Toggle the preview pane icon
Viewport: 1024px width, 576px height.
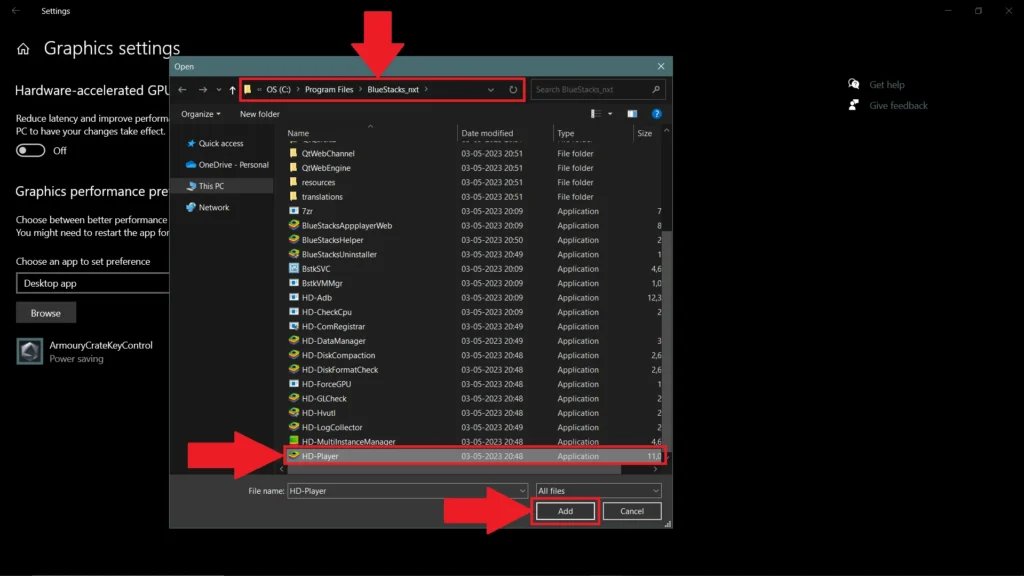[x=632, y=113]
